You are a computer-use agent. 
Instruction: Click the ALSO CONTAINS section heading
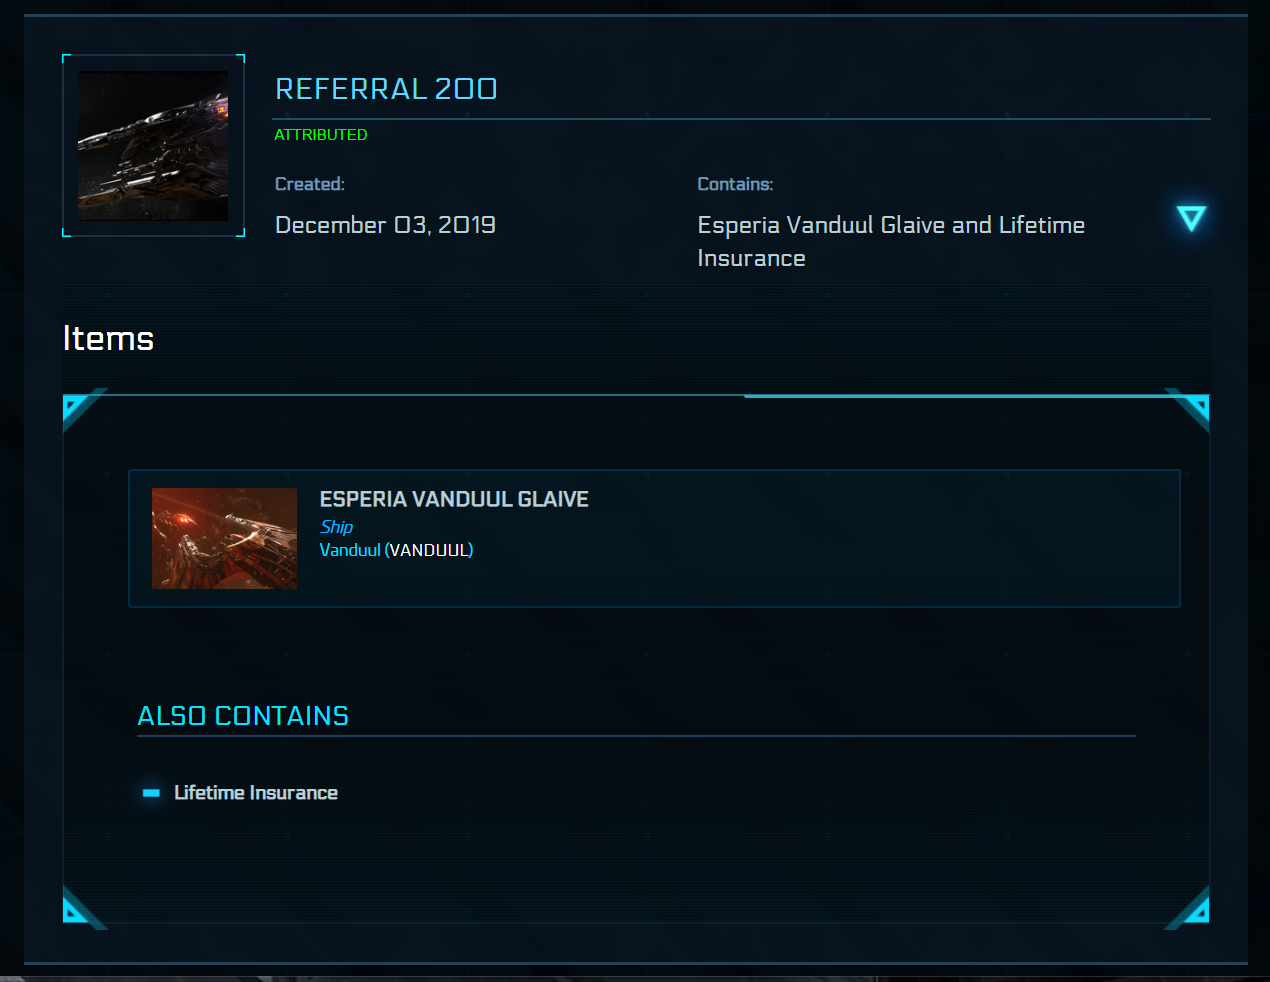click(x=243, y=716)
